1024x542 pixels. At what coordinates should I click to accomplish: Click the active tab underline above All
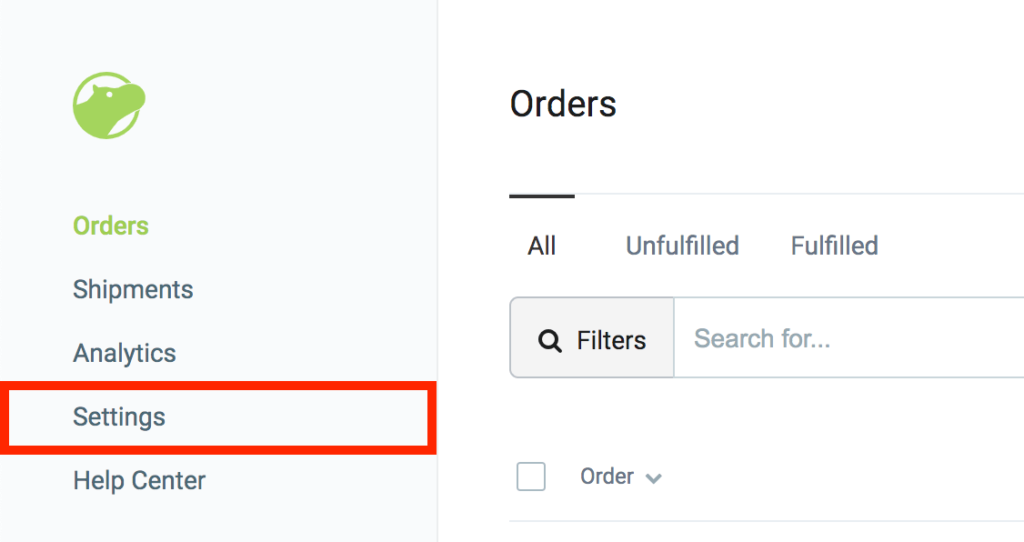pos(542,196)
